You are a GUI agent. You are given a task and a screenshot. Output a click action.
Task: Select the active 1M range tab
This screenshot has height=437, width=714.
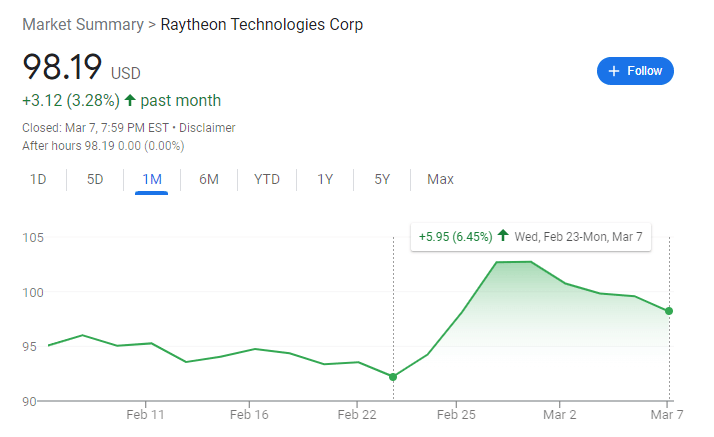152,180
